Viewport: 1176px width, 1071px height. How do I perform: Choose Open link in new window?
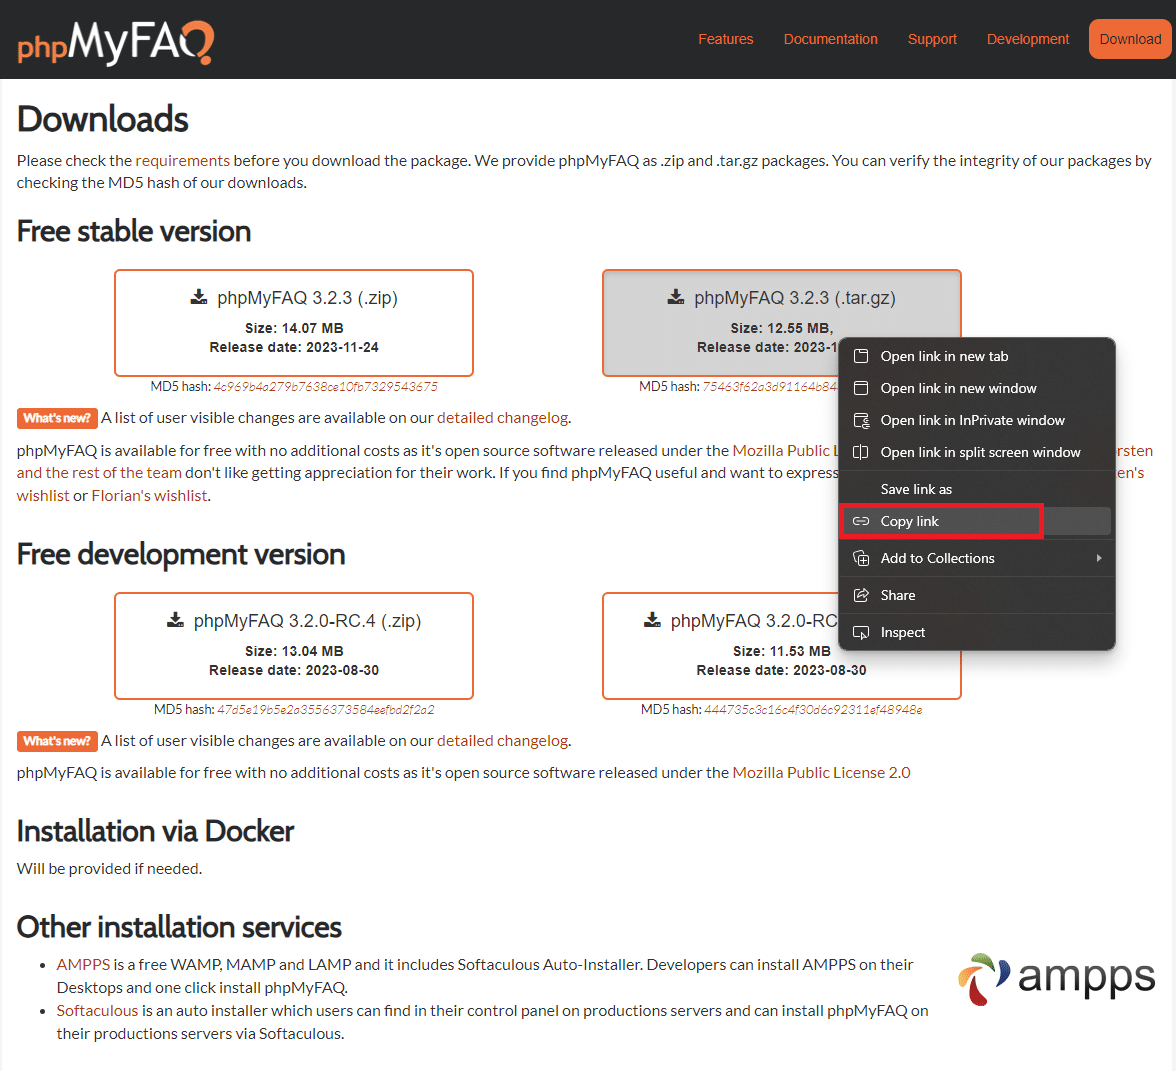(976, 388)
